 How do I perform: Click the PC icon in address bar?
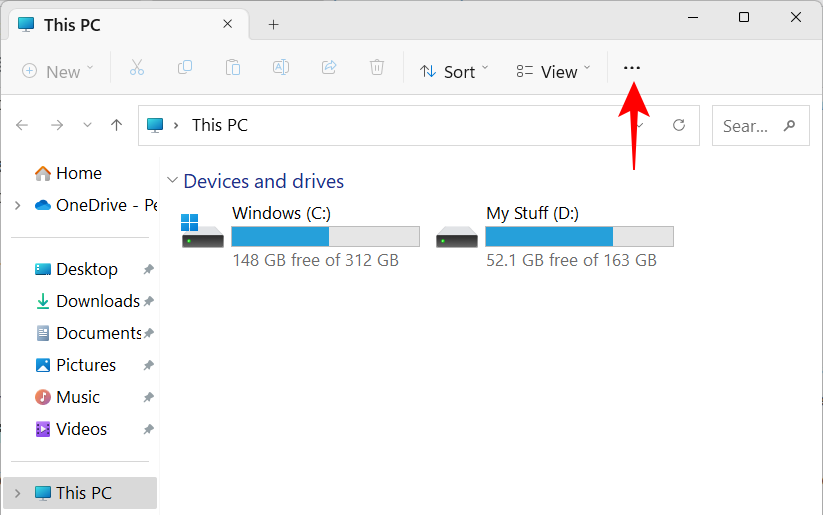tap(155, 125)
